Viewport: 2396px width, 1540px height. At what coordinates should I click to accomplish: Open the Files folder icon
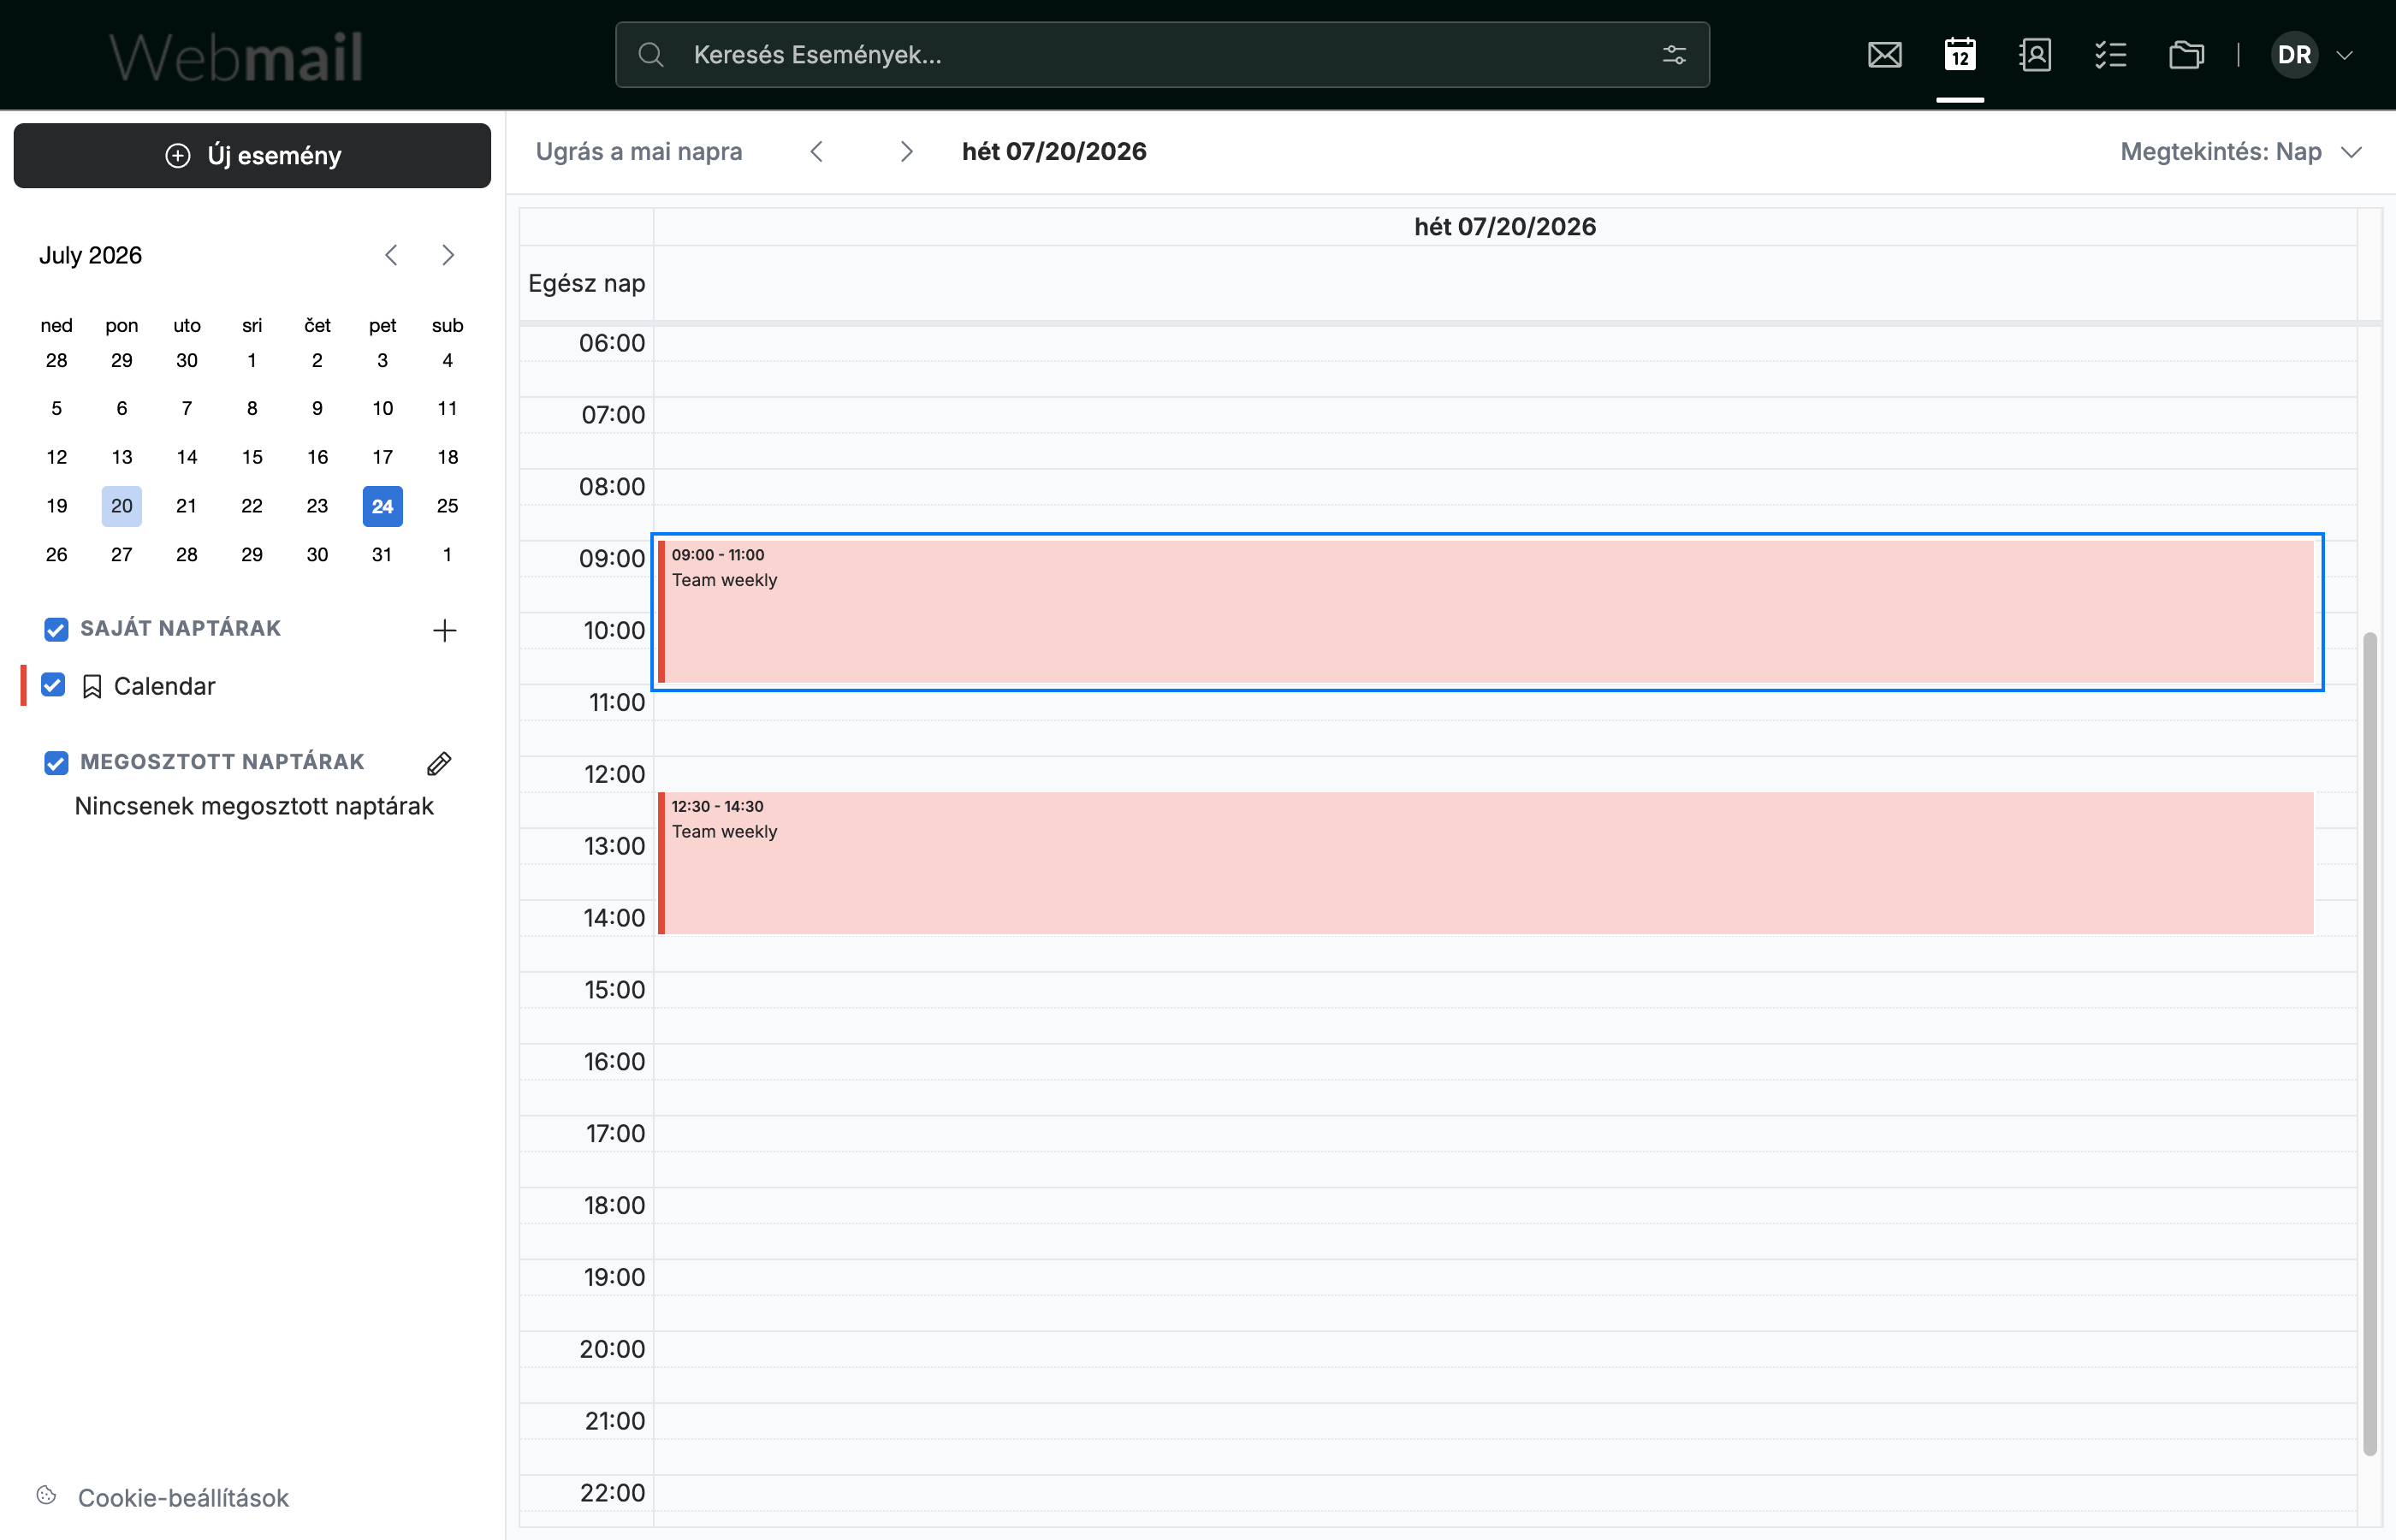[x=2186, y=55]
